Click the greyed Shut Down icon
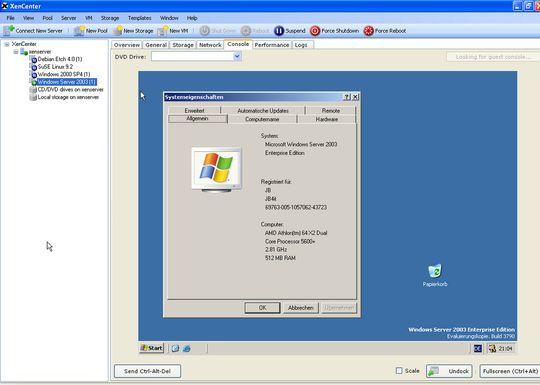The image size is (540, 385). tap(205, 31)
